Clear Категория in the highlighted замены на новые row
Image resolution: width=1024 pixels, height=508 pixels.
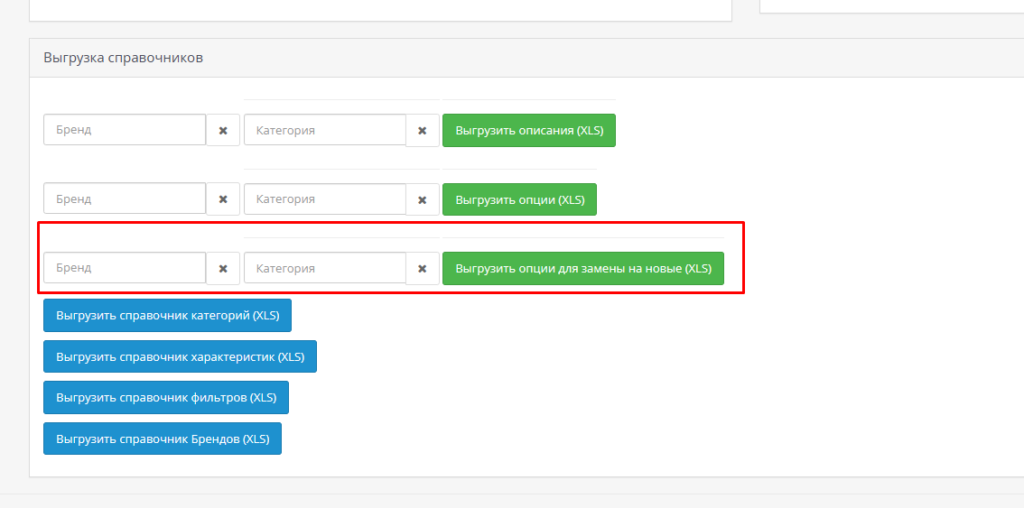point(422,268)
